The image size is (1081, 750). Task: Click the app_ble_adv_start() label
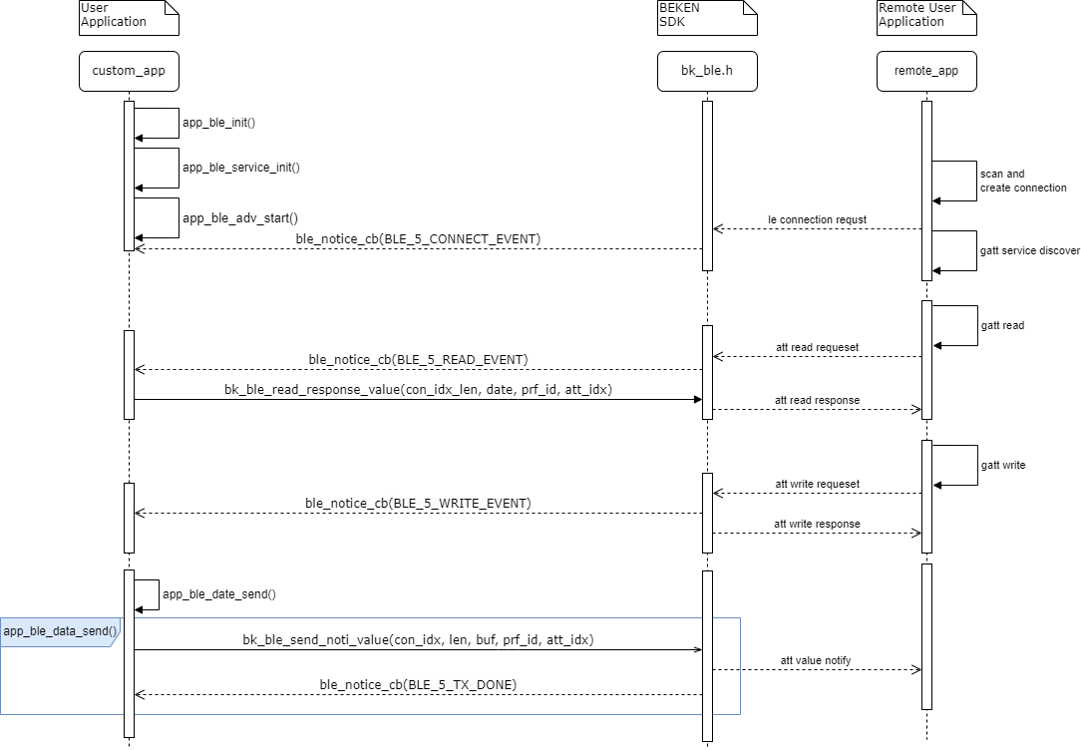pos(240,217)
